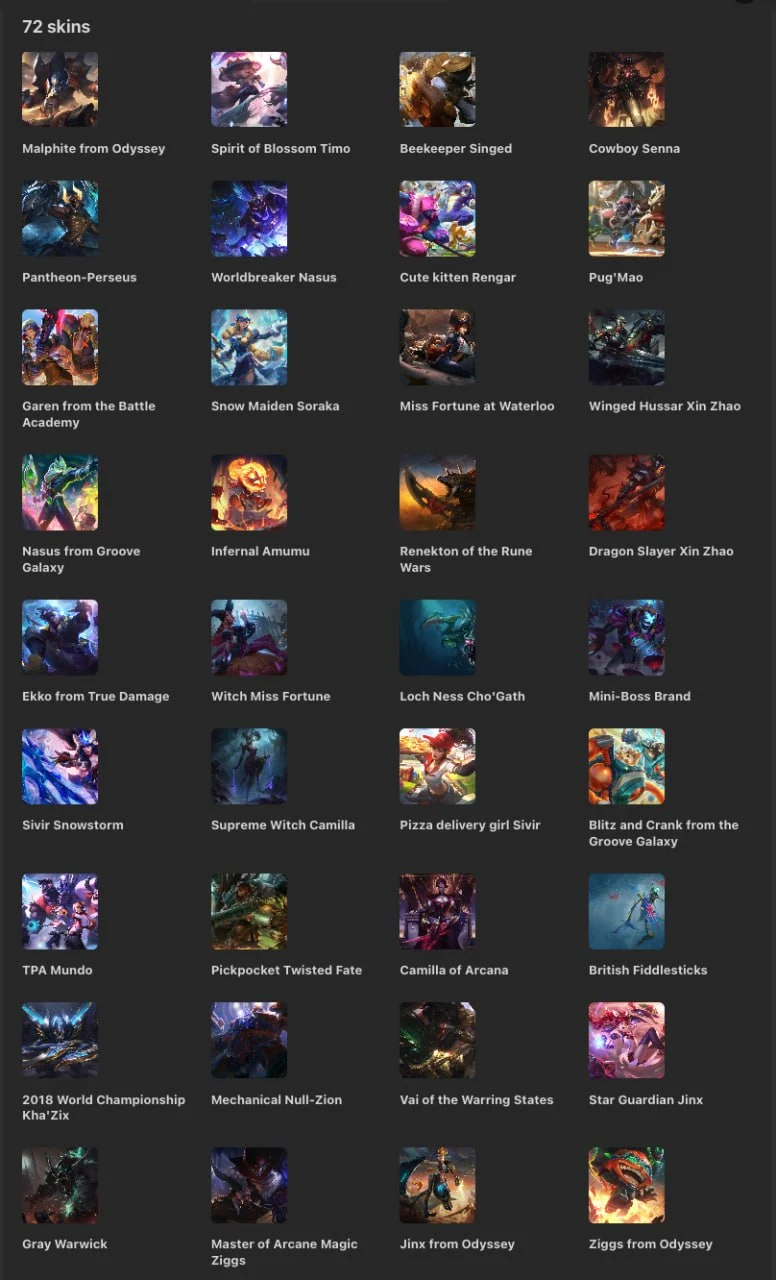776x1280 pixels.
Task: Click the Beekeeper Singed skin thumbnail
Action: [437, 90]
